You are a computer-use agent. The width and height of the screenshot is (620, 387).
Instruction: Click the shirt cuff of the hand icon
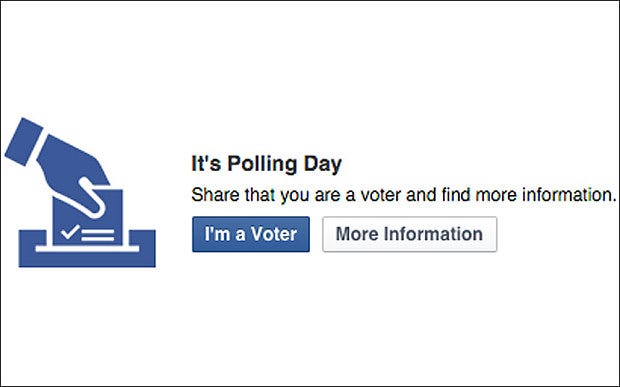24,142
